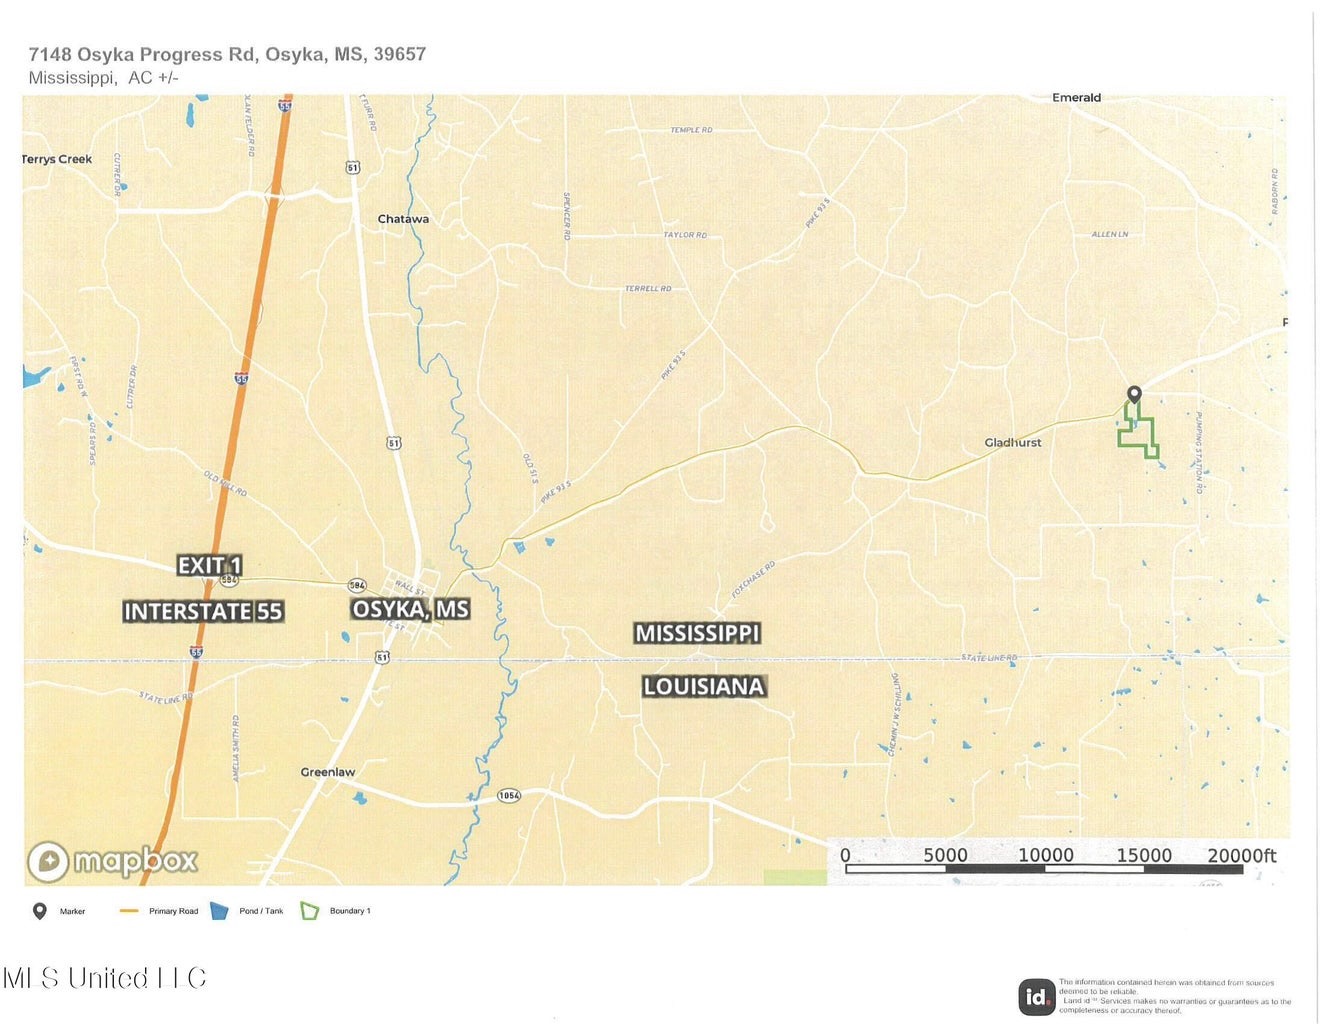The image size is (1325, 1024).
Task: Select the green property boundary outline
Action: (1137, 431)
